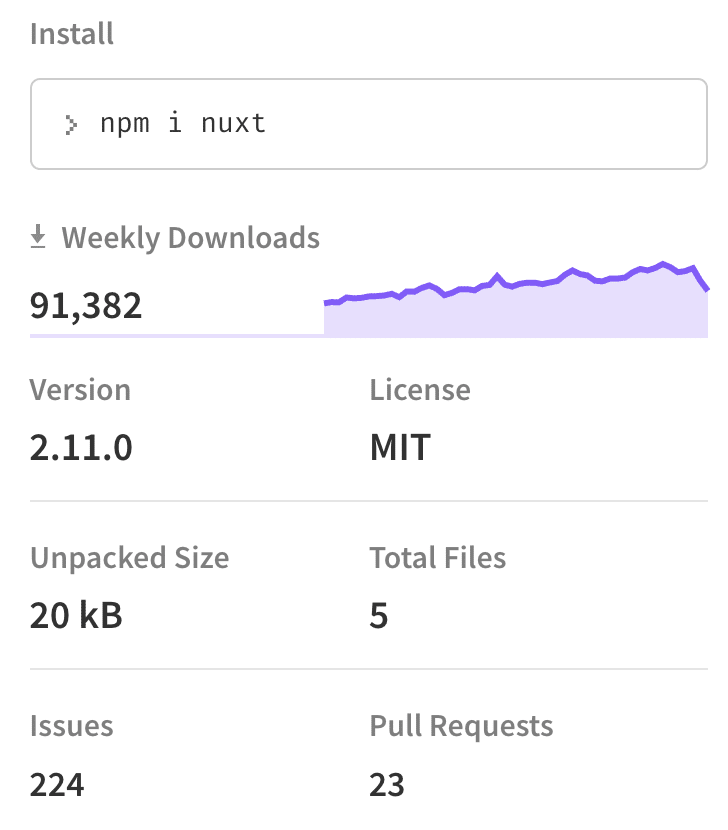
Task: Click the Total Files label
Action: pyautogui.click(x=438, y=557)
